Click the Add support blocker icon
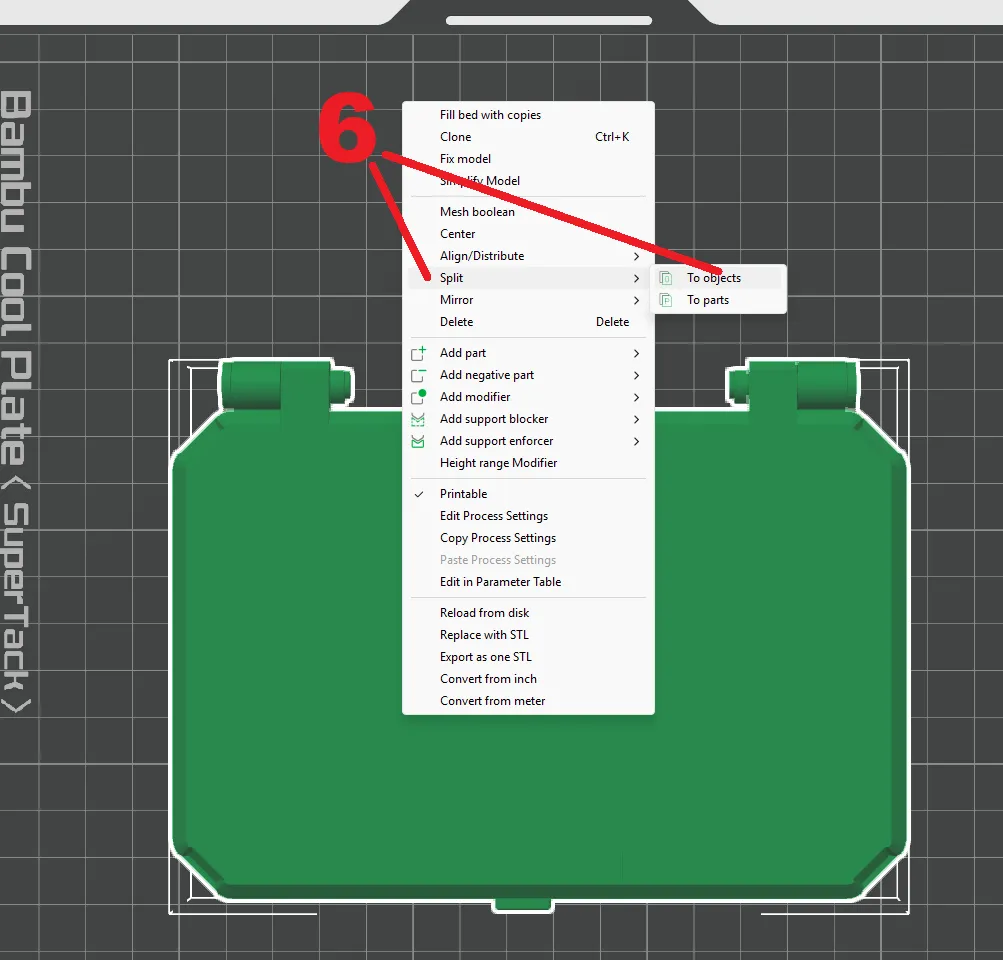1003x960 pixels. click(x=418, y=420)
